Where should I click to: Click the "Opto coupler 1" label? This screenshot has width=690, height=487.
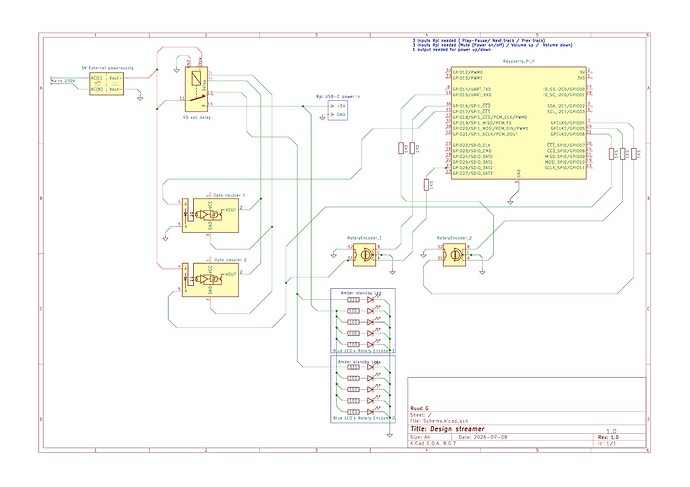click(x=229, y=195)
